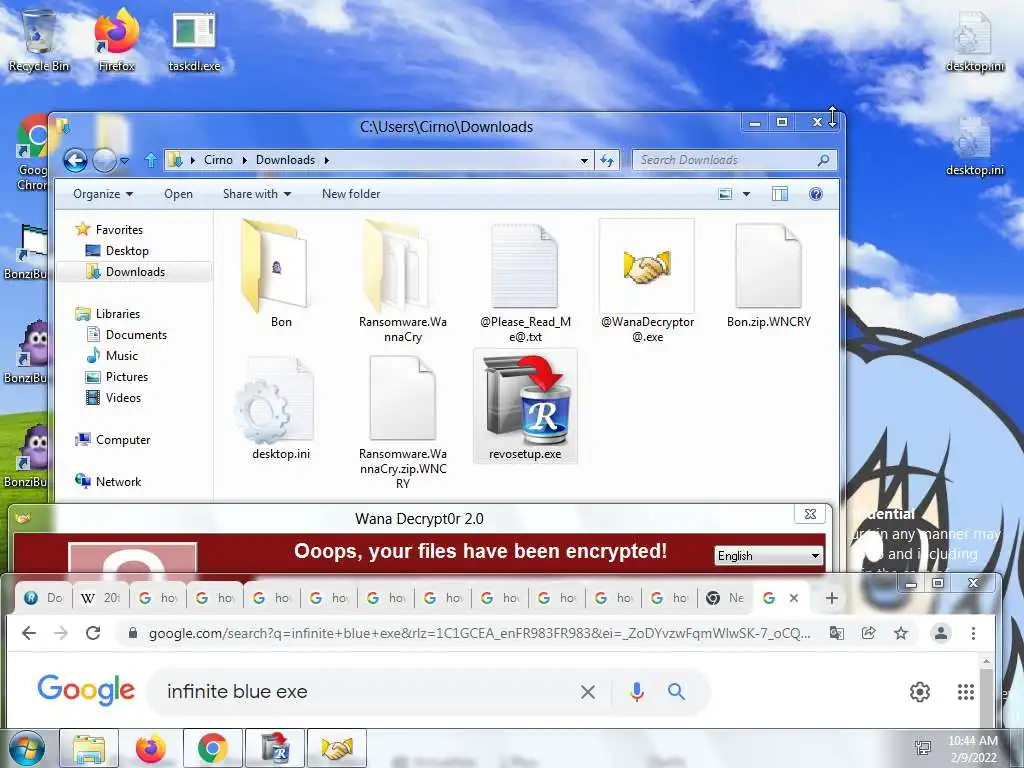Viewport: 1024px width, 768px height.
Task: Close the active Google Chrome tab
Action: point(794,598)
